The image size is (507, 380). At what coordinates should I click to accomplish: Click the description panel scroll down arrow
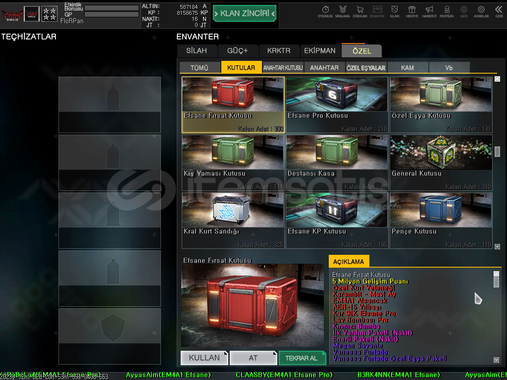[496, 360]
